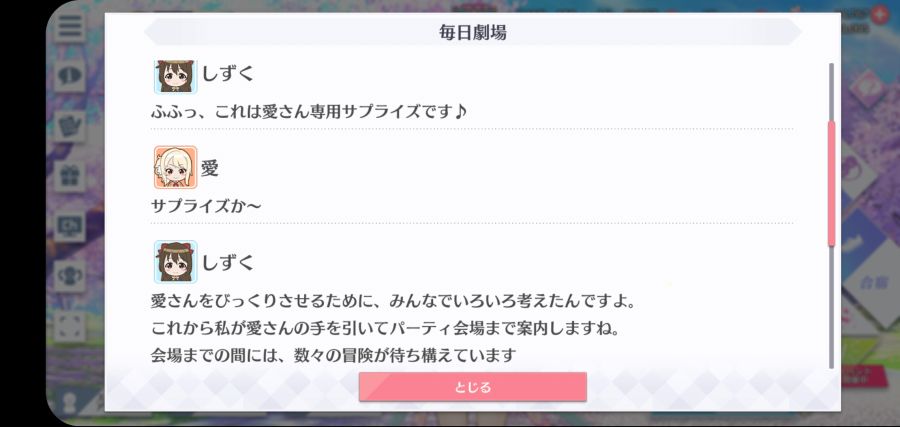Tap the second しずく avatar above the long message
900x427 pixels.
click(x=176, y=262)
